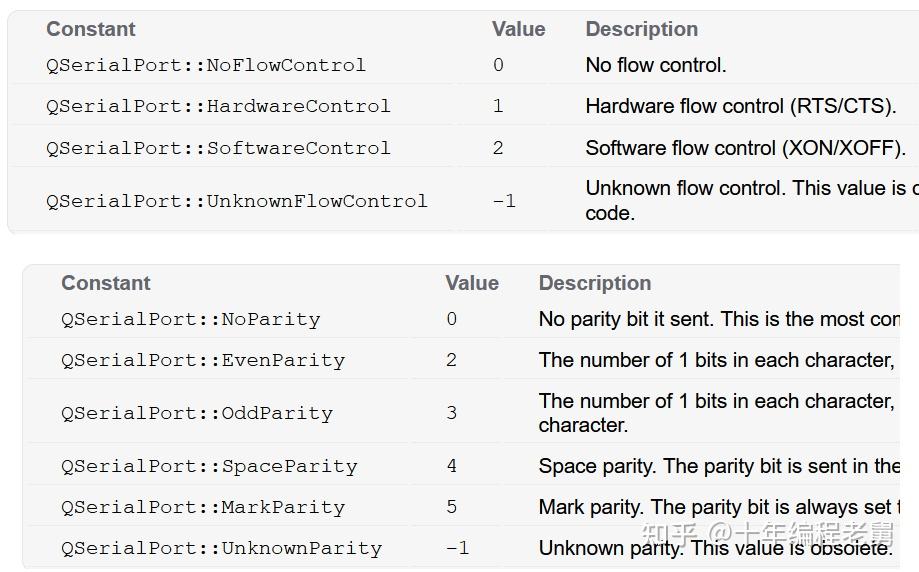Screen dimensions: 919x572
Task: Click QSerialPort::SpaceParity constant
Action: point(208,466)
